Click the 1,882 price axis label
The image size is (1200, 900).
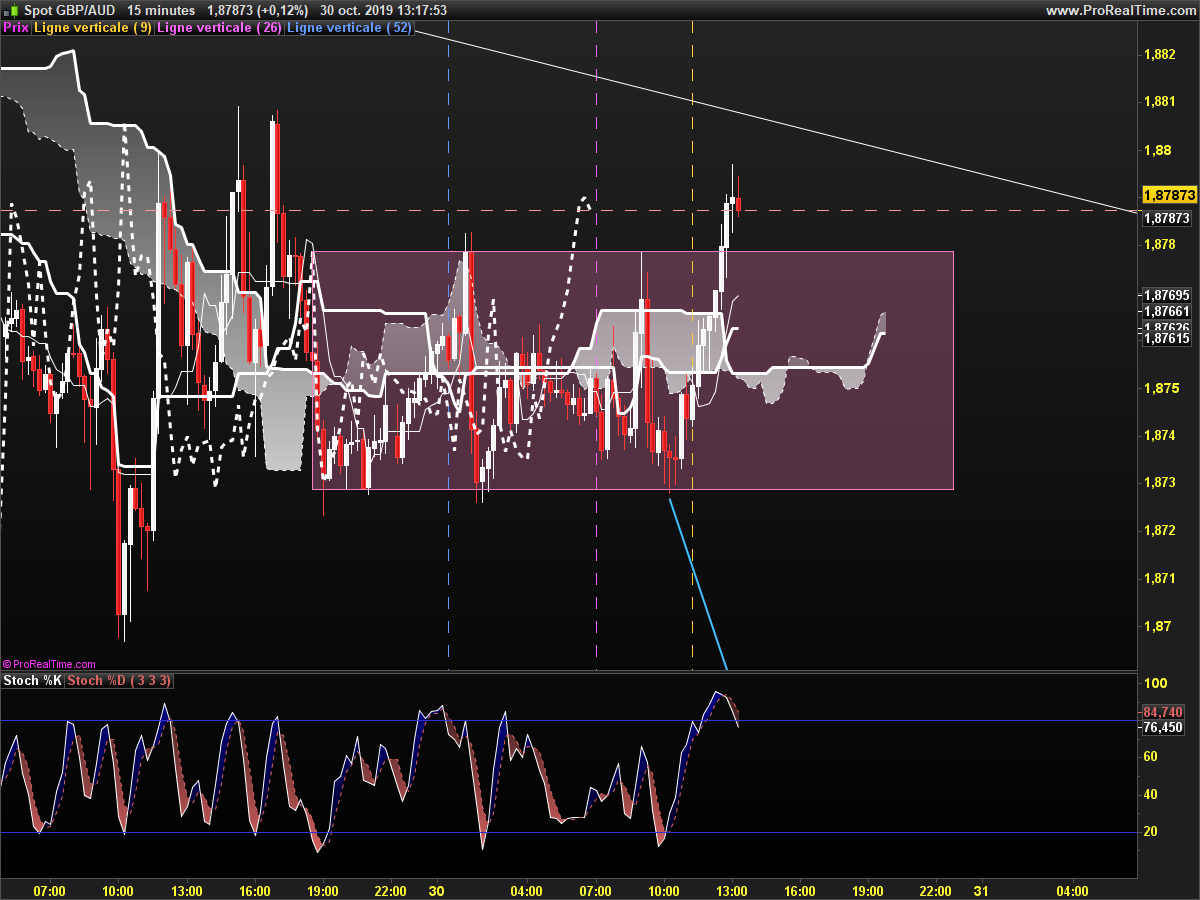click(x=1160, y=54)
